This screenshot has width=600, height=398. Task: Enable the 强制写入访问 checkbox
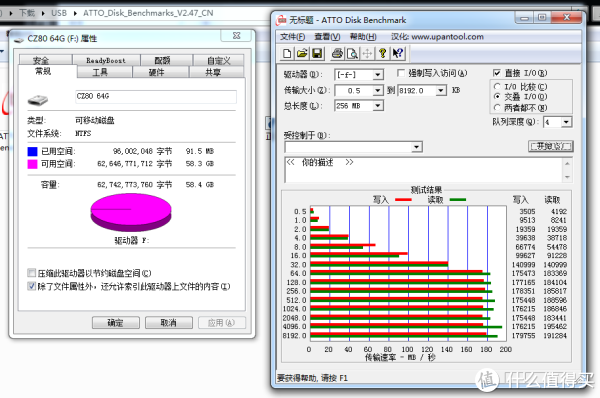pyautogui.click(x=401, y=73)
